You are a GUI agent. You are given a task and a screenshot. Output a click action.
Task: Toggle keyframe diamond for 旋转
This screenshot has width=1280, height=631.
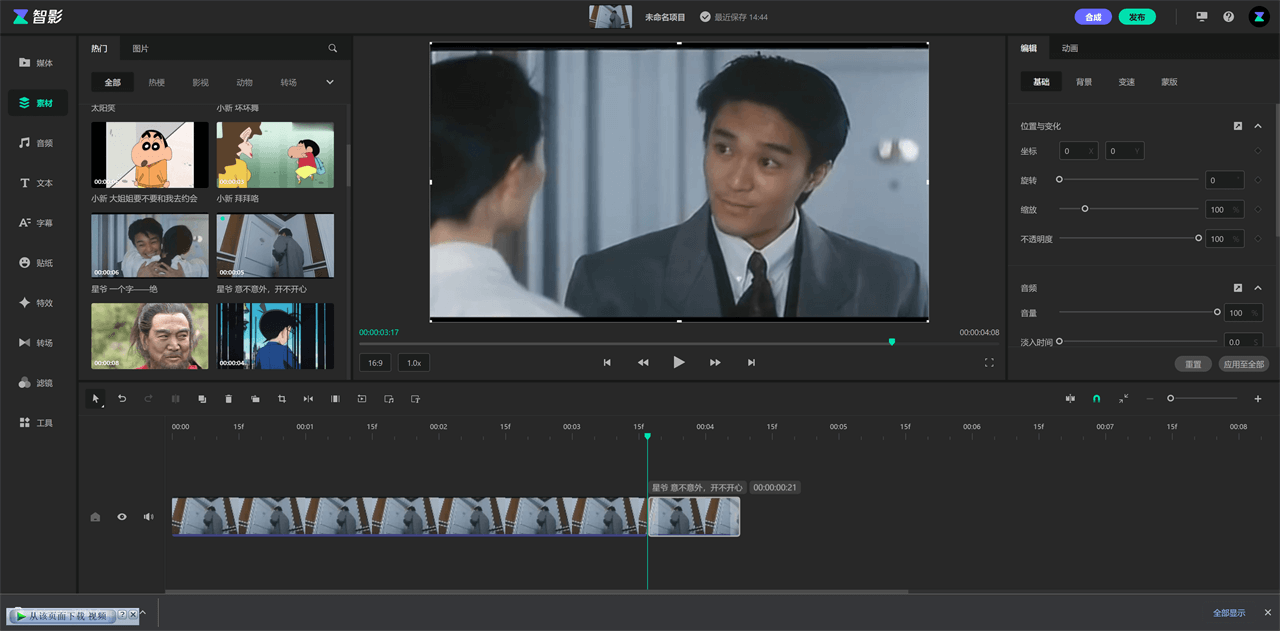click(x=1258, y=180)
